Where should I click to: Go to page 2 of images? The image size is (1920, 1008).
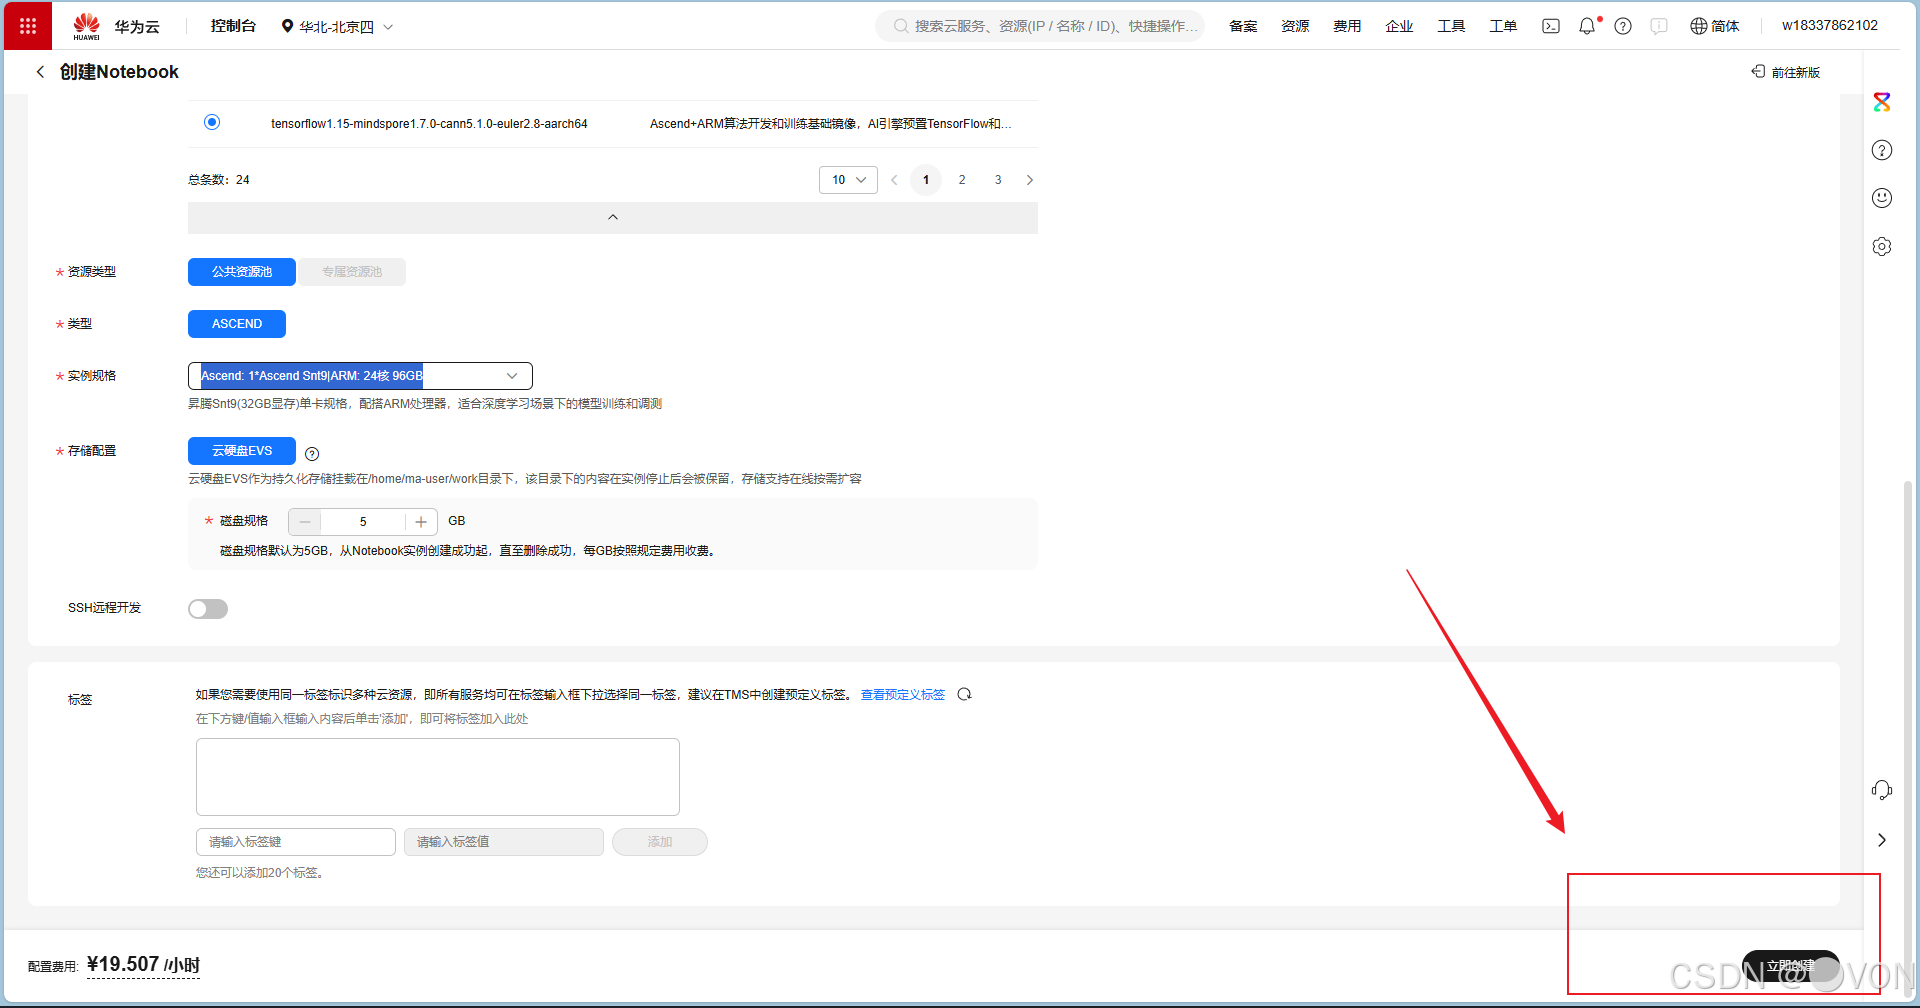[x=962, y=180]
